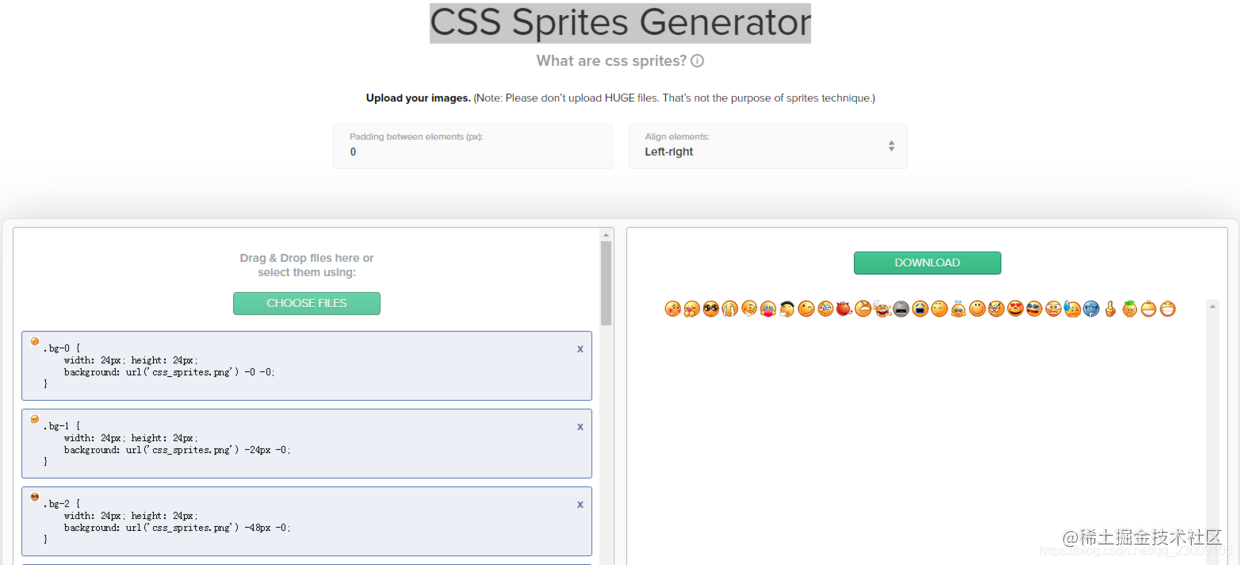Click the hand gesture emoji in sprite preview
Image resolution: width=1240 pixels, height=565 pixels.
[x=1110, y=309]
